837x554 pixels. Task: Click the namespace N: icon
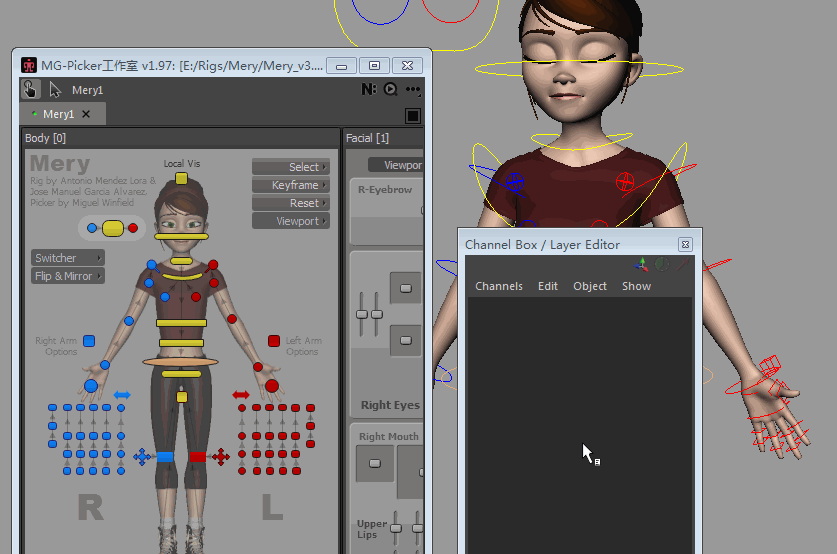point(369,90)
